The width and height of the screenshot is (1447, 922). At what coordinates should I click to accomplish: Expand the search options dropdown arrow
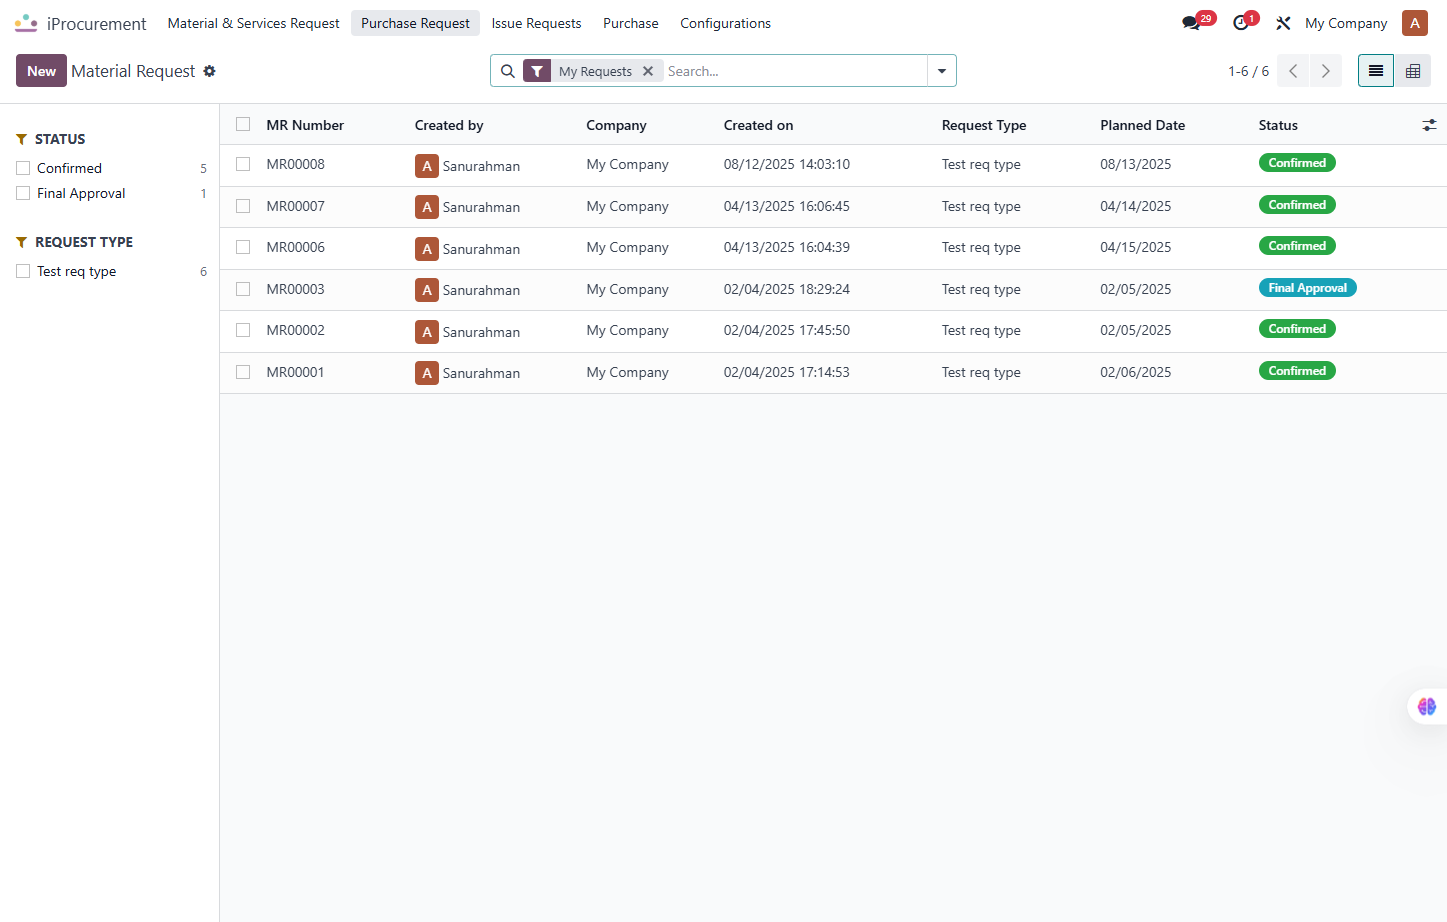tap(942, 71)
